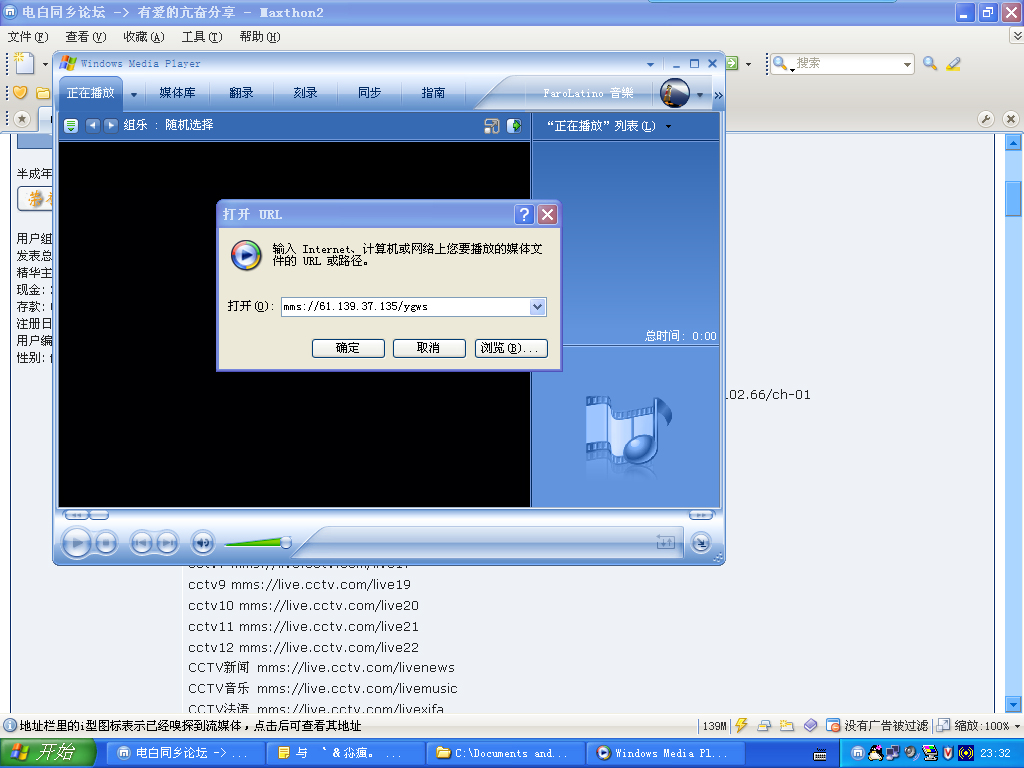Switch to the 媒体库 tab
Viewport: 1024px width, 768px height.
click(x=177, y=93)
